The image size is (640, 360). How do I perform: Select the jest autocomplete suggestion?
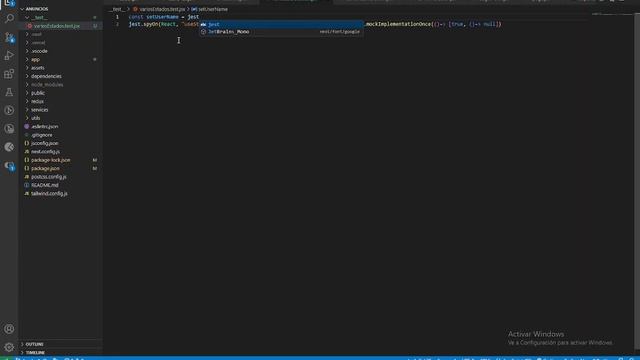coord(281,24)
